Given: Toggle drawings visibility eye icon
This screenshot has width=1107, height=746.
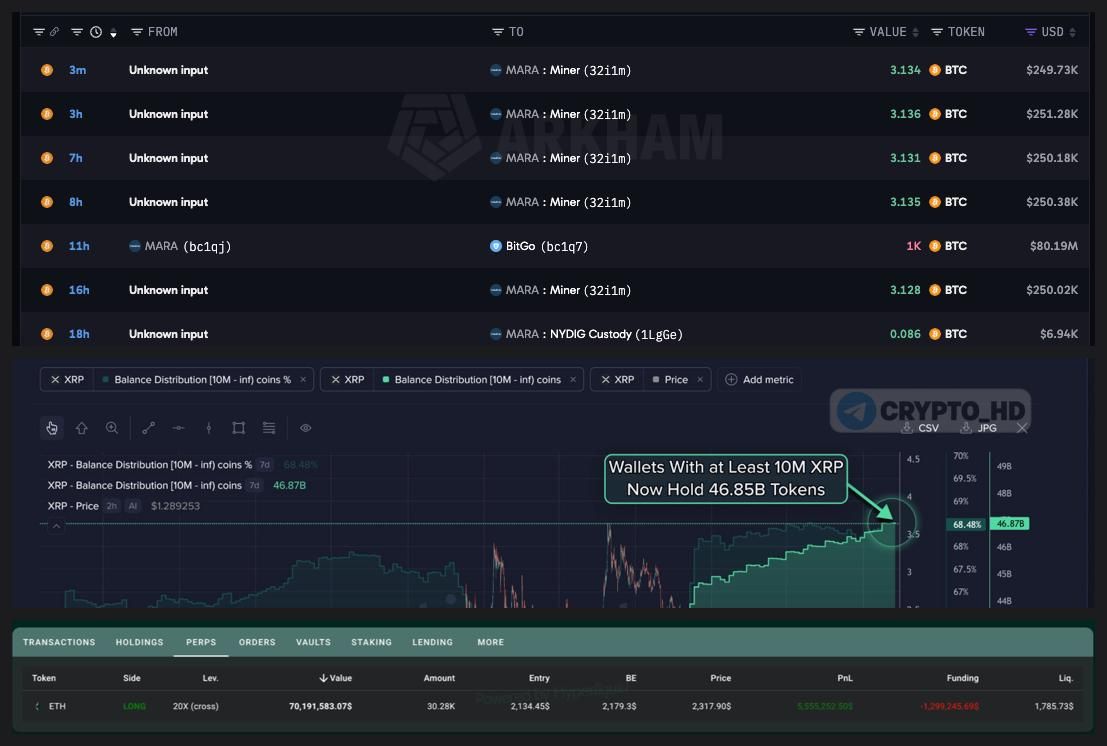Looking at the screenshot, I should [306, 428].
